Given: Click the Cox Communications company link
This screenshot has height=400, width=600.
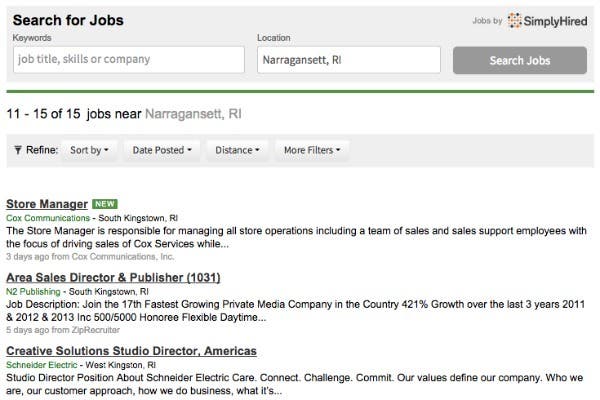Looking at the screenshot, I should [x=48, y=217].
